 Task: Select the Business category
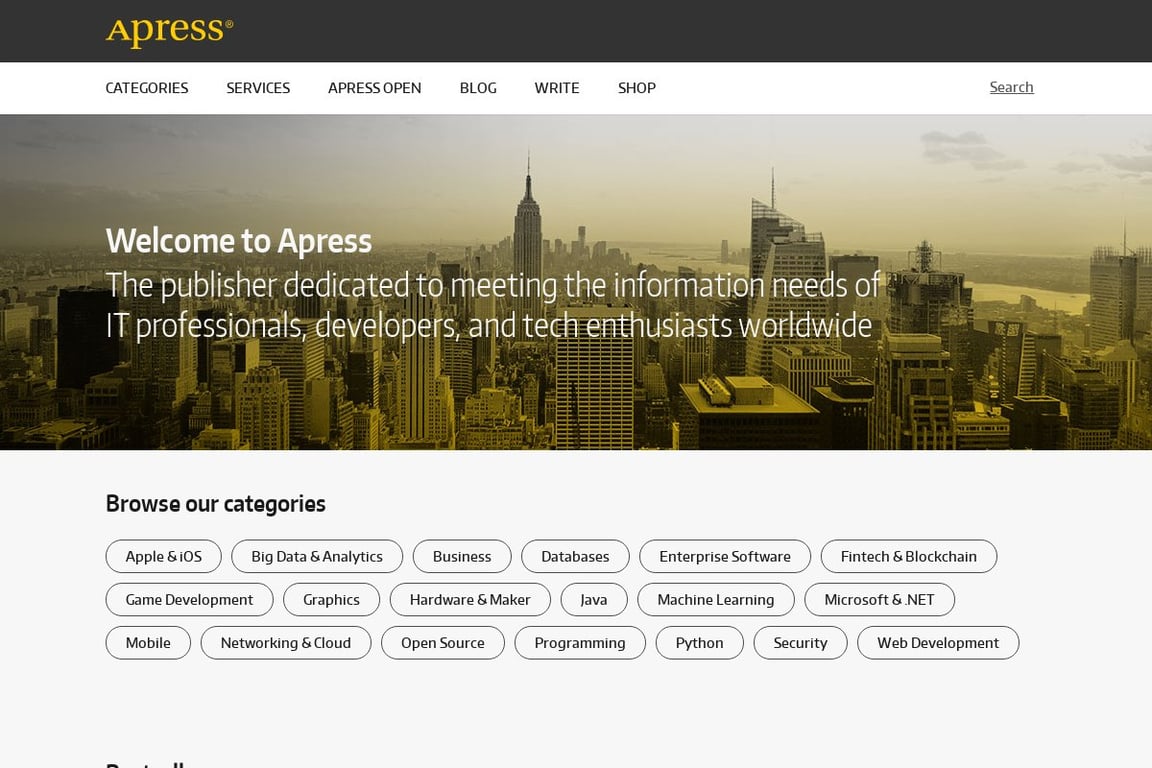pyautogui.click(x=462, y=556)
